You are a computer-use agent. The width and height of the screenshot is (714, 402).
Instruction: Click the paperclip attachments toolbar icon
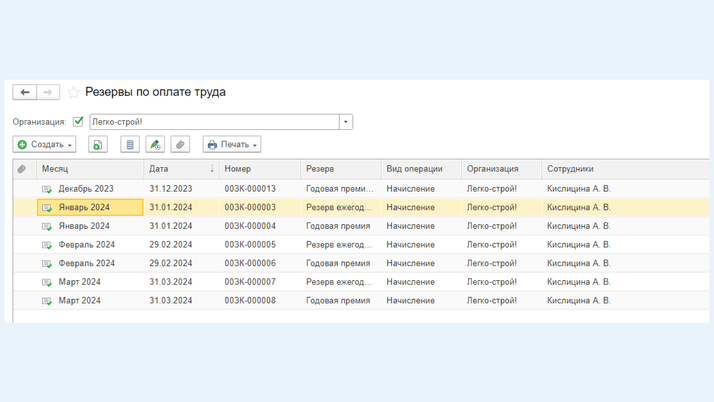pos(180,145)
